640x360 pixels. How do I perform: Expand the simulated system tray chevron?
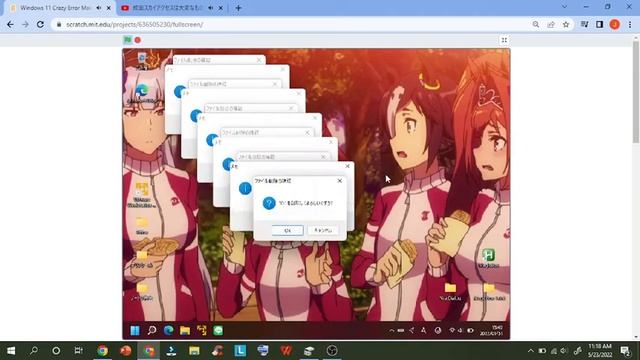[x=391, y=330]
